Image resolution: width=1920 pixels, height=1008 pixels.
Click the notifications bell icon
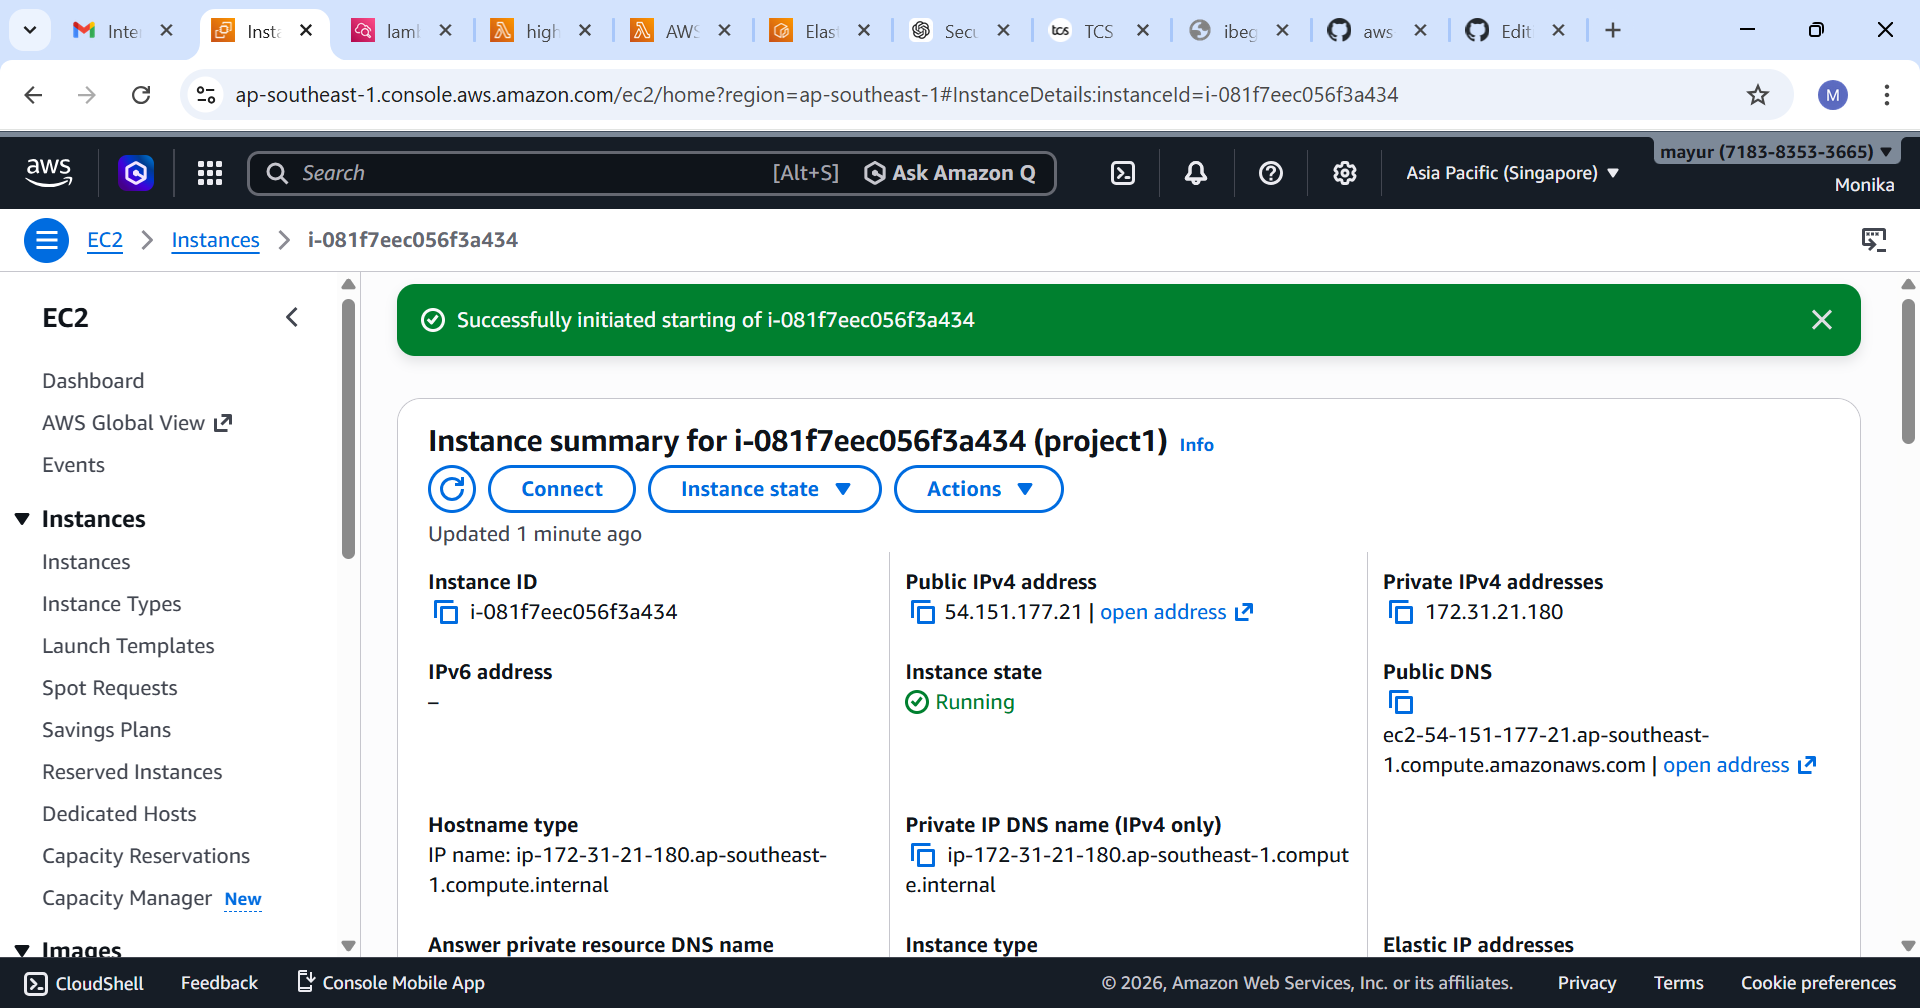pyautogui.click(x=1194, y=172)
